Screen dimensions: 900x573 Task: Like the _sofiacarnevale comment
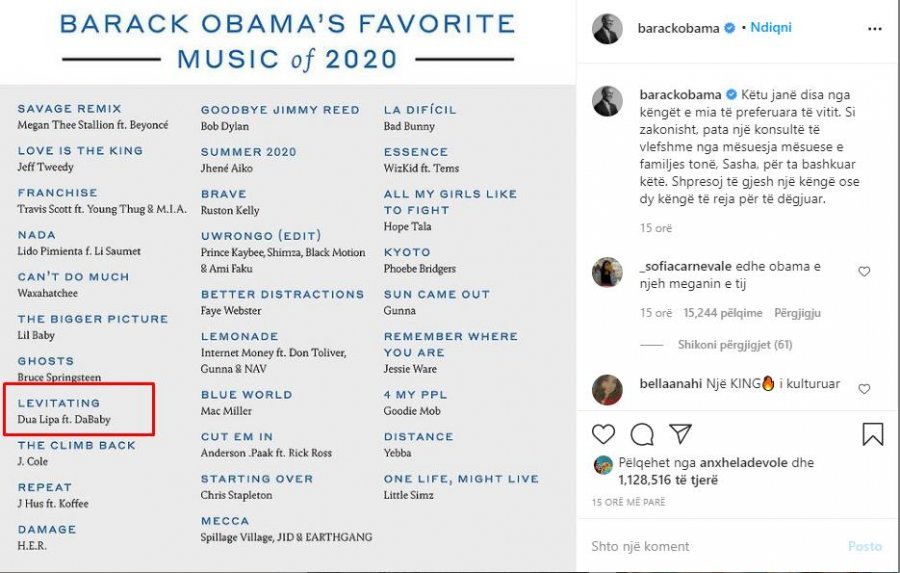[864, 272]
